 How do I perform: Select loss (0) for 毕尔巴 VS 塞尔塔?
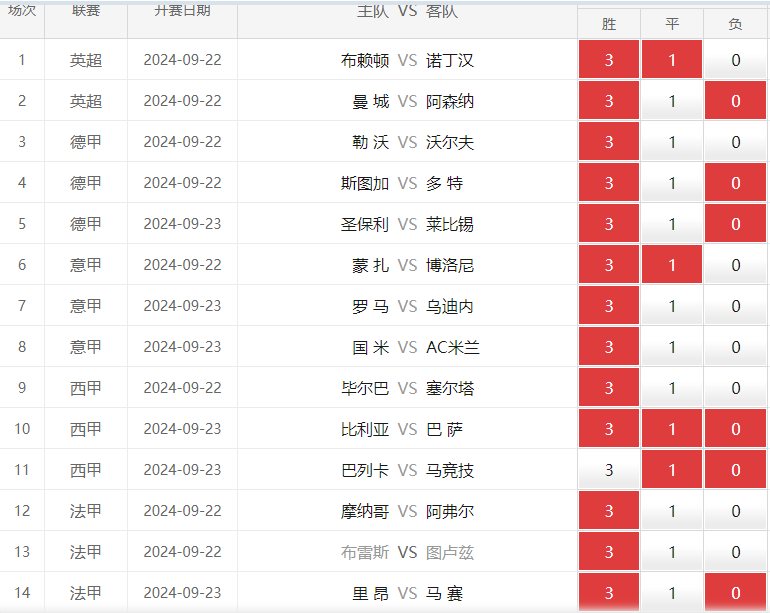pyautogui.click(x=735, y=388)
